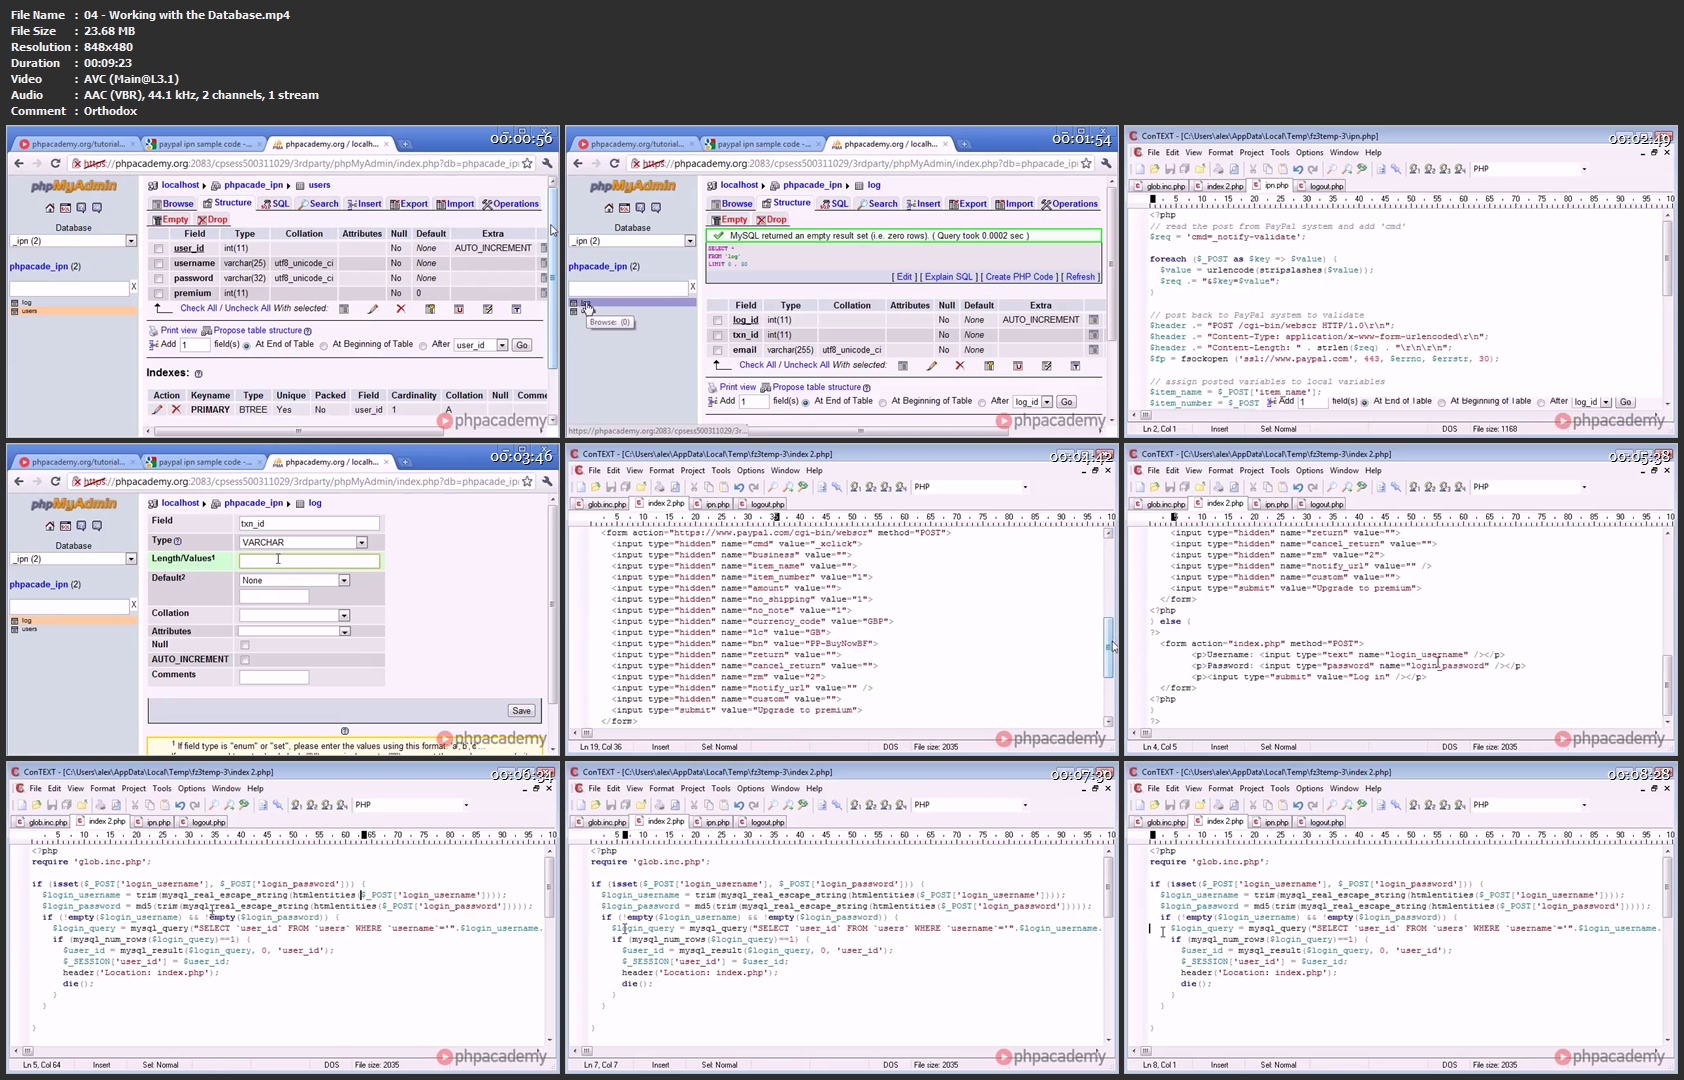Click Explain SQL link
Viewport: 1684px width, 1080px height.
(948, 277)
